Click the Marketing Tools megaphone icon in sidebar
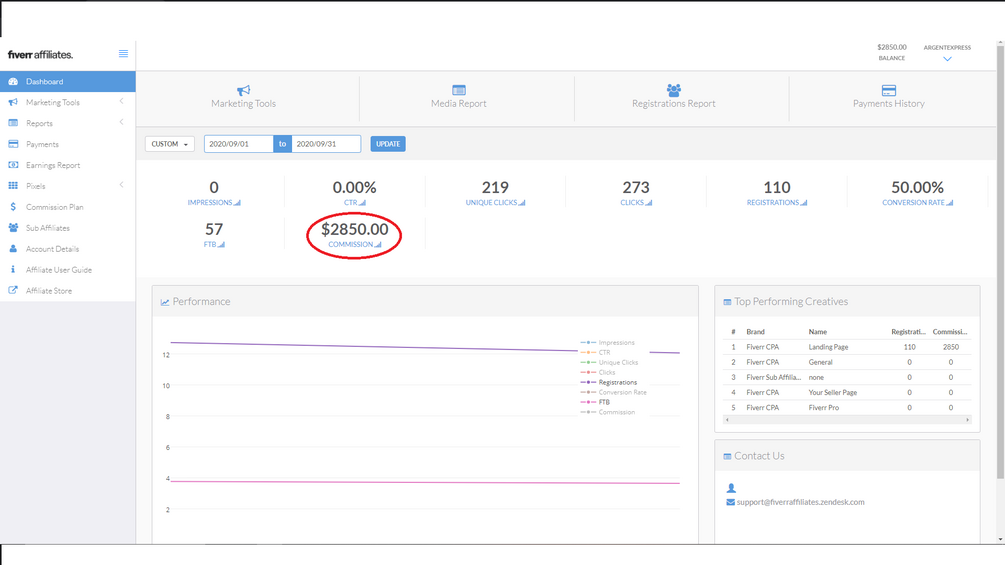This screenshot has height=565, width=1005. pyautogui.click(x=13, y=102)
